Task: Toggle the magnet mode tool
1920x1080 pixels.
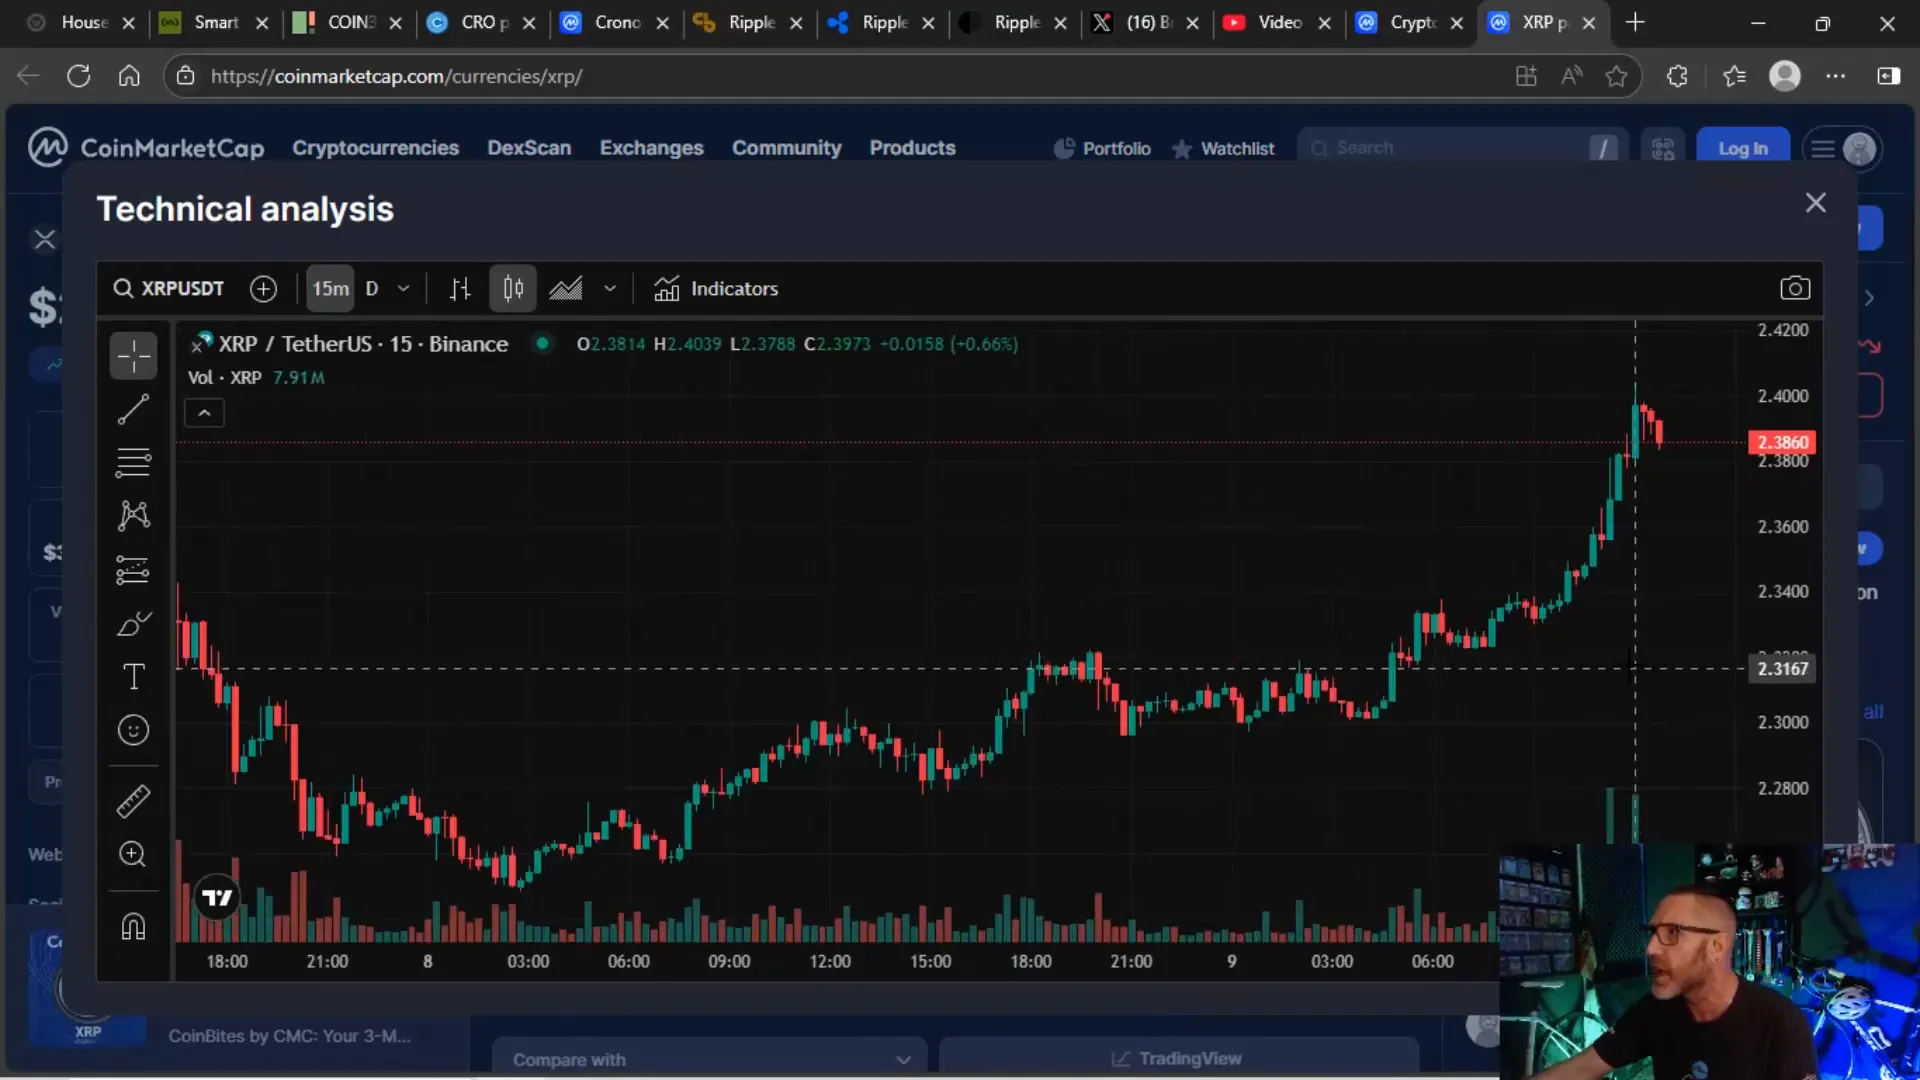Action: pos(133,926)
